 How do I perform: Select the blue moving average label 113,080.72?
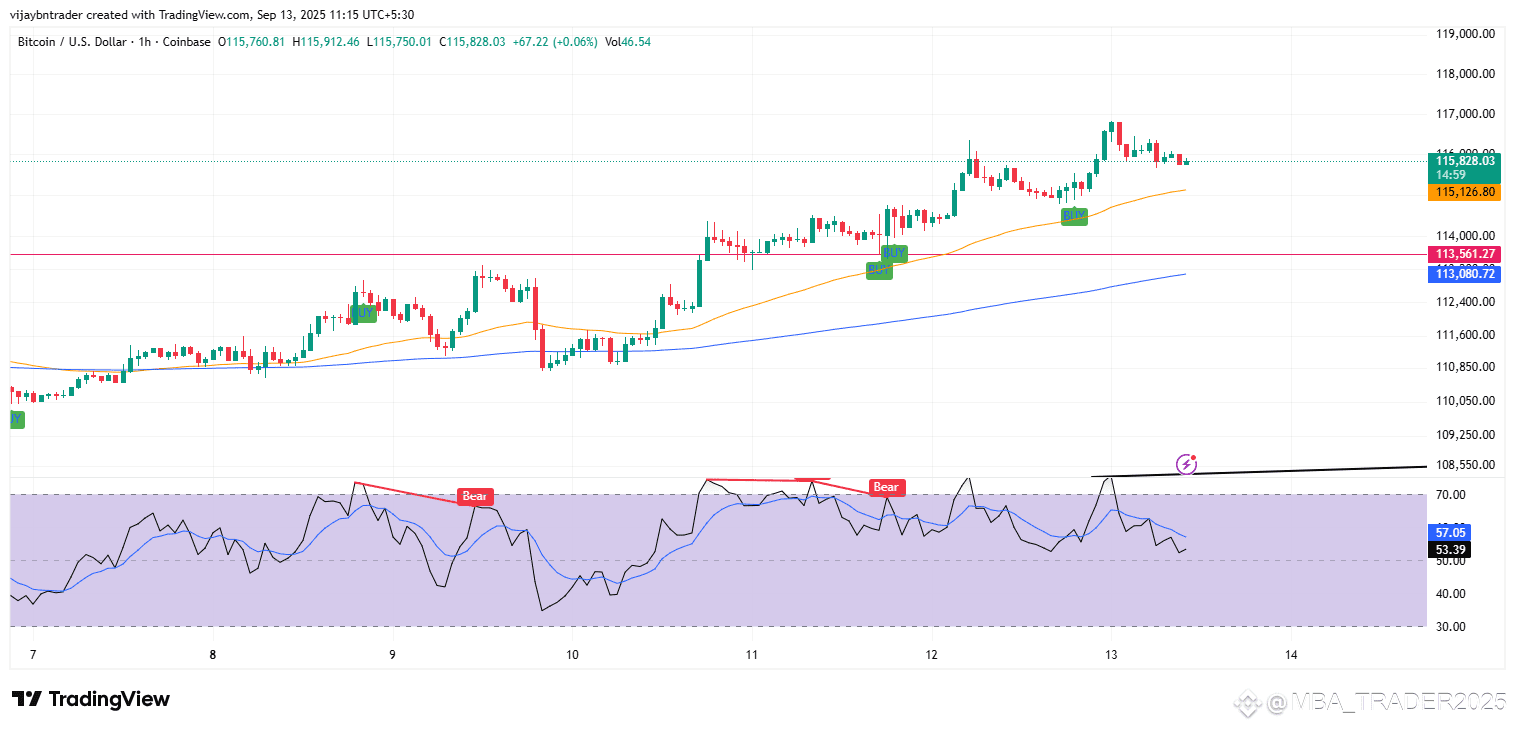(1465, 273)
